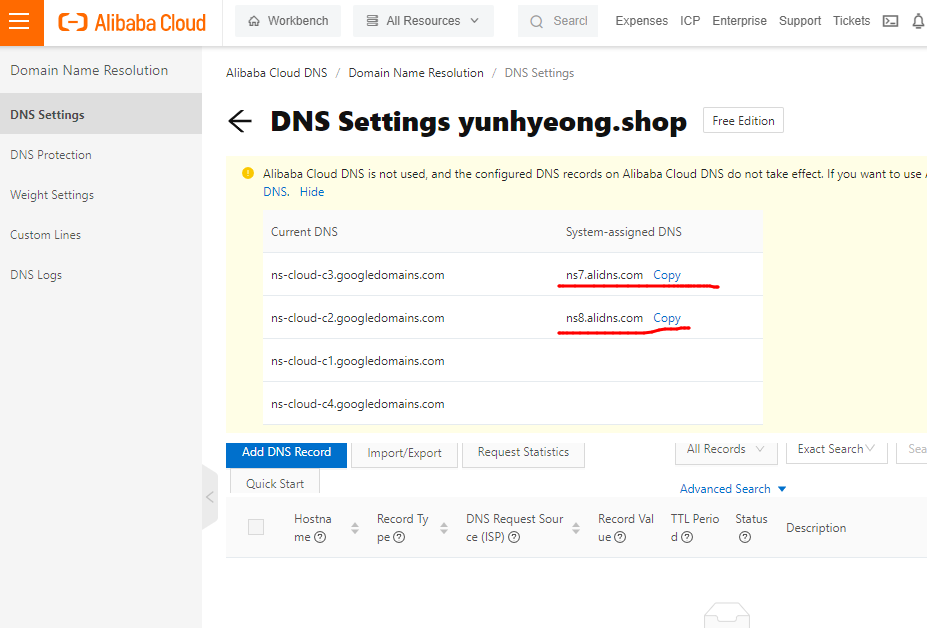The width and height of the screenshot is (927, 628).
Task: Select ns-cloud-c2.googledomains.com text
Action: (x=358, y=318)
